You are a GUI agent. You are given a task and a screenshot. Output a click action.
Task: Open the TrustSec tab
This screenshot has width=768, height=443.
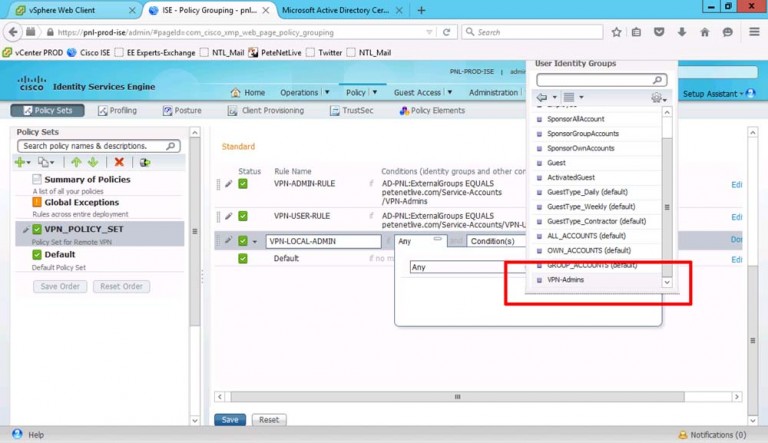pos(351,110)
